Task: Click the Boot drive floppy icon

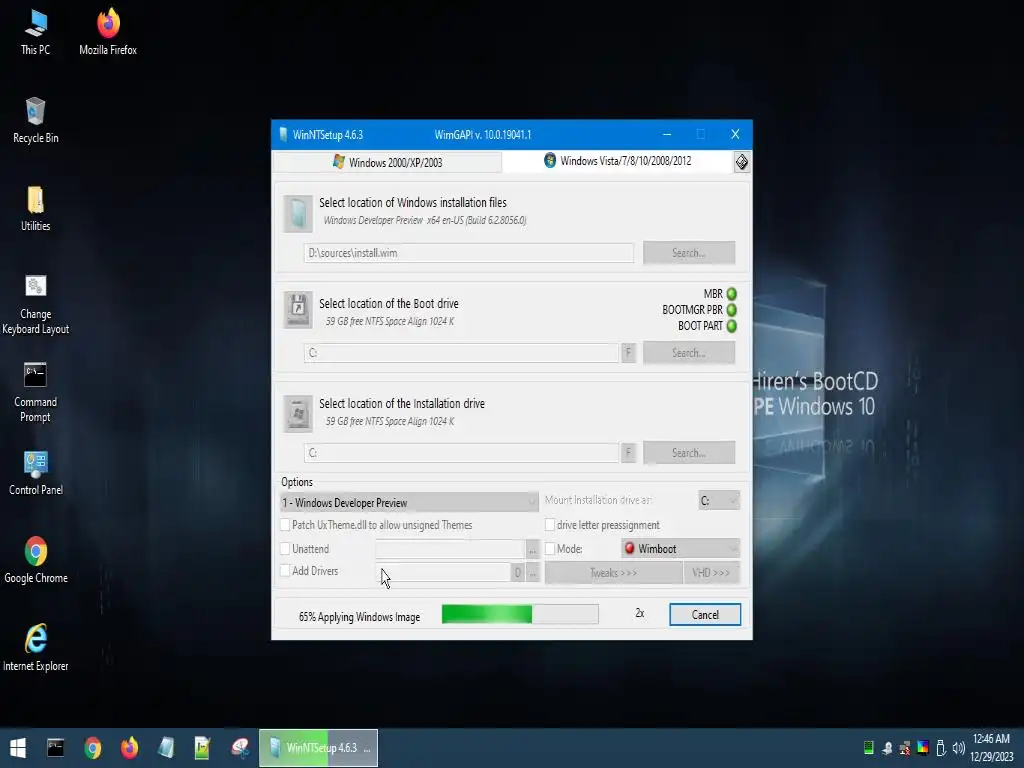Action: [298, 310]
